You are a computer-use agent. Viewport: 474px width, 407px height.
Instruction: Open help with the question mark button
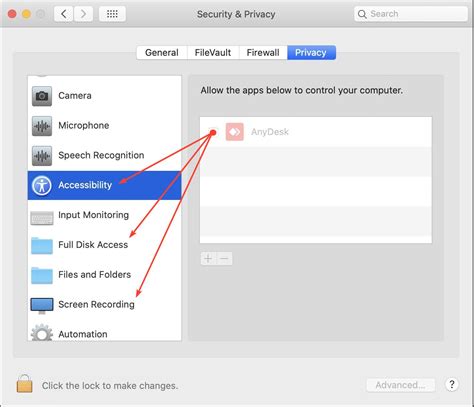pyautogui.click(x=452, y=384)
